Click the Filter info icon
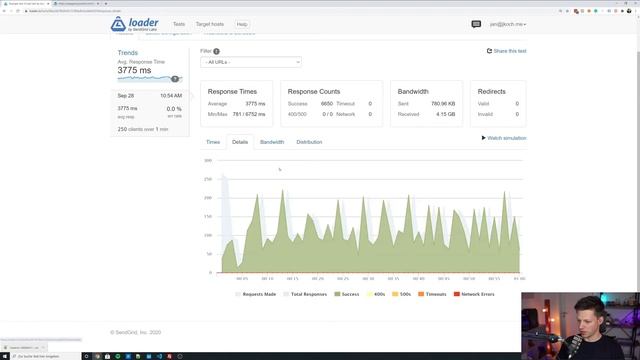Viewport: 640px width, 360px height. [x=216, y=51]
